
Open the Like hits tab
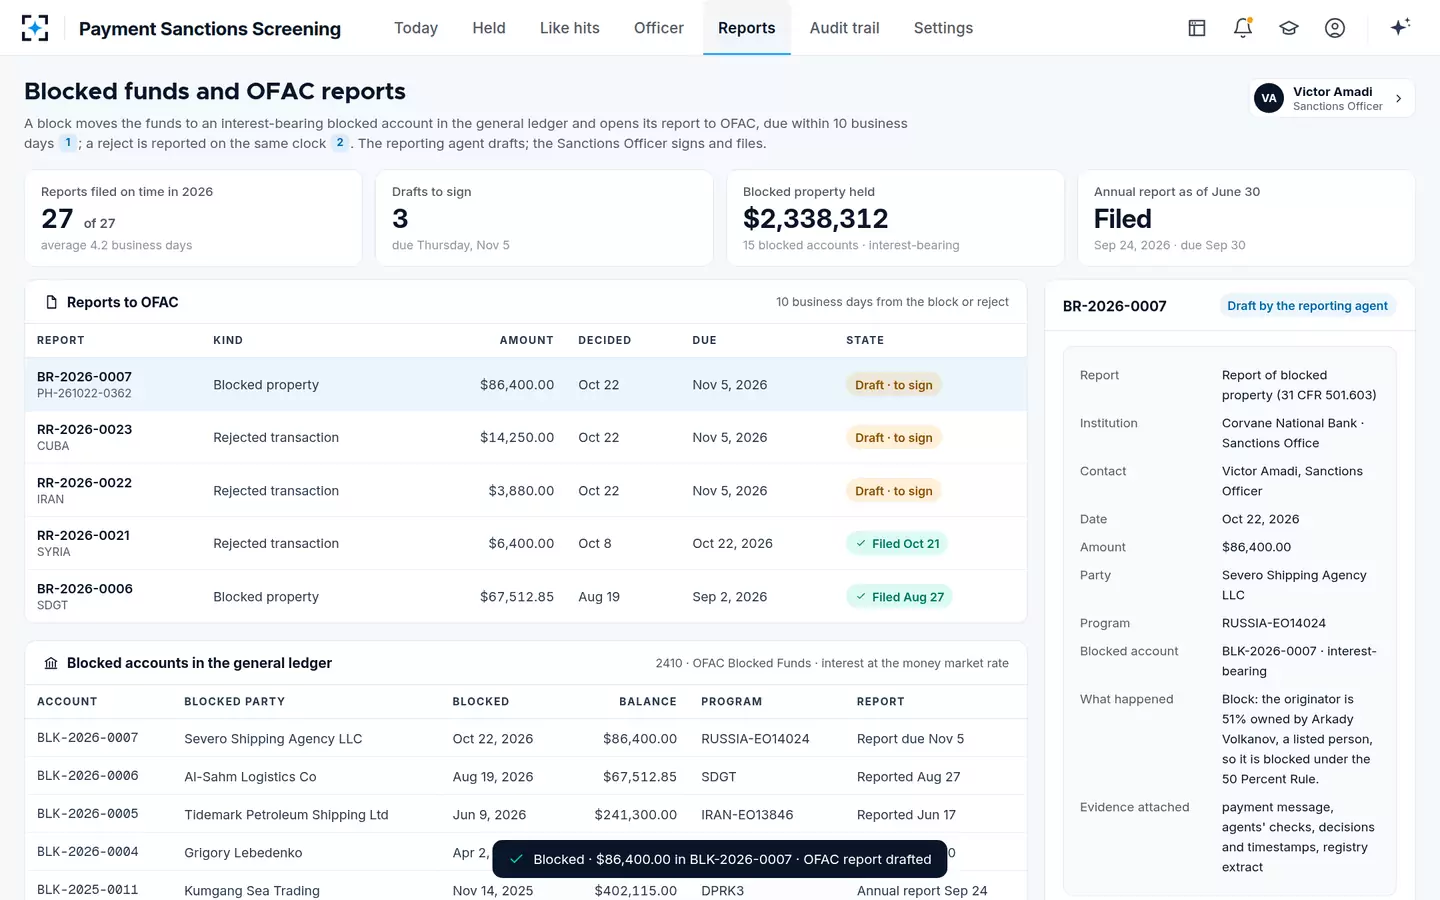pyautogui.click(x=570, y=28)
